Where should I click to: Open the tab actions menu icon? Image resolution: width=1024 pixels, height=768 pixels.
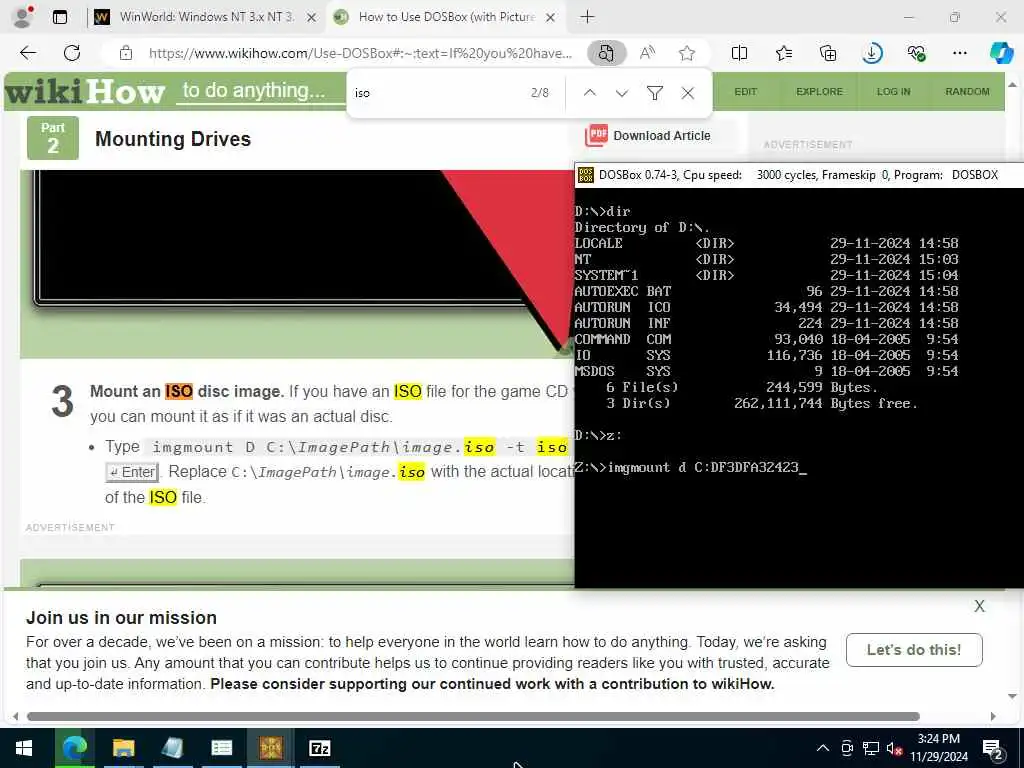pos(59,17)
